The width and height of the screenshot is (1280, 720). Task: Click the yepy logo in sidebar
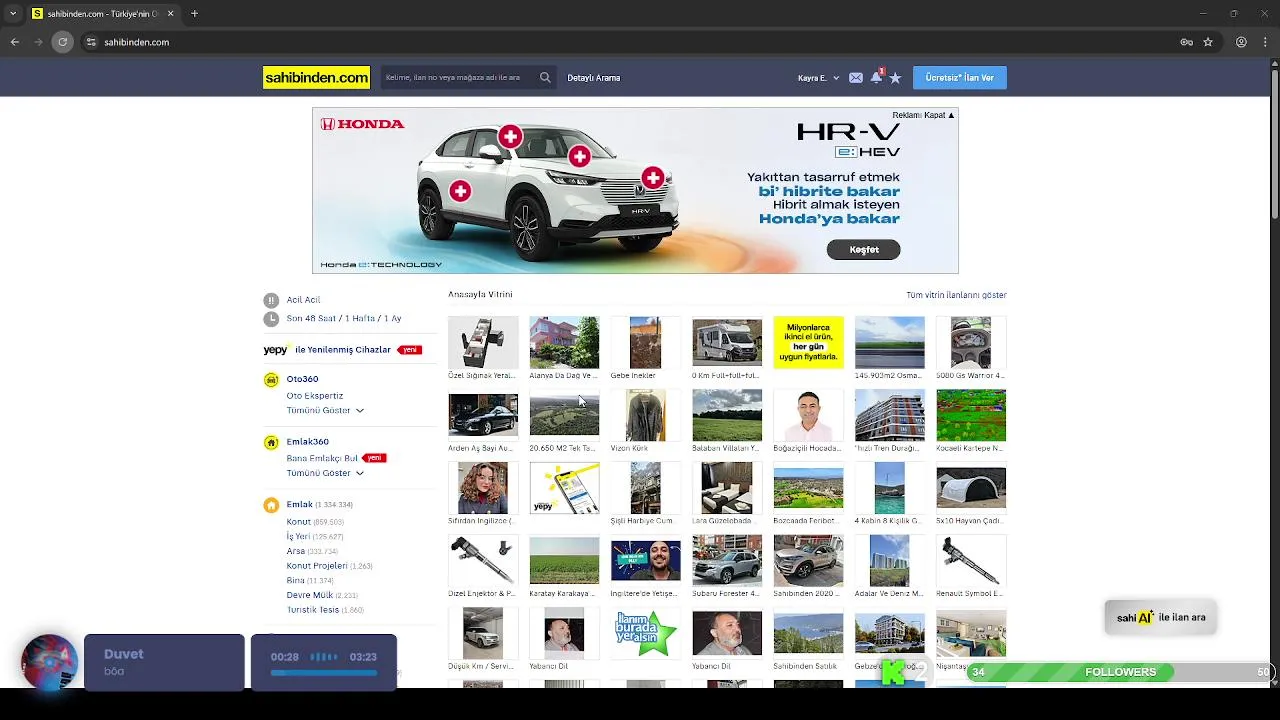[x=276, y=350]
